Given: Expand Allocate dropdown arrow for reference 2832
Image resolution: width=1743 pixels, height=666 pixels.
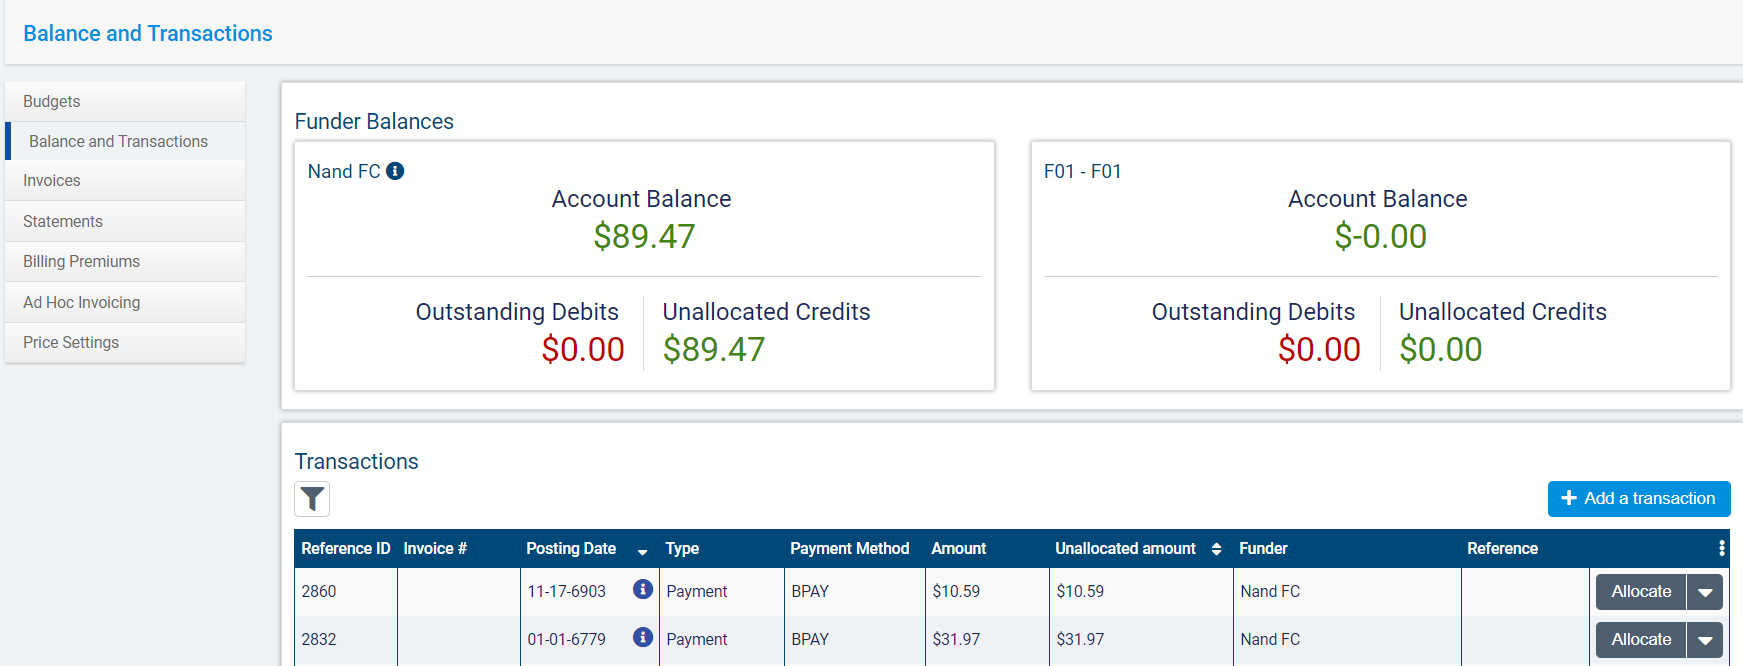Looking at the screenshot, I should pyautogui.click(x=1705, y=640).
